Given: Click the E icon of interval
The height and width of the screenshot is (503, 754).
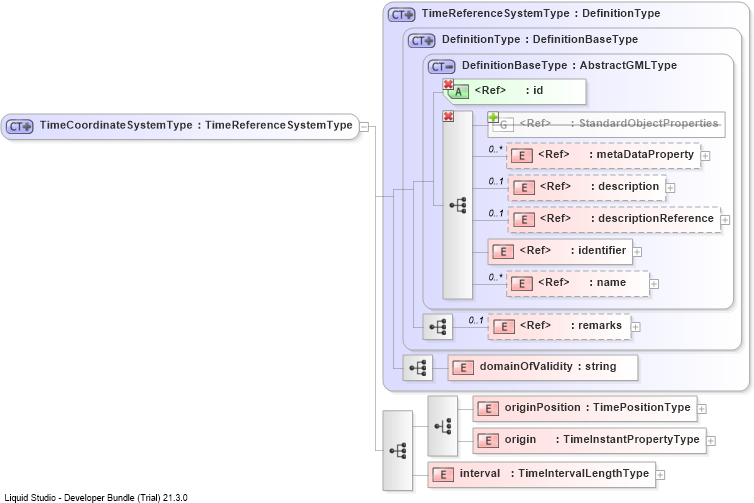Looking at the screenshot, I should tap(443, 475).
